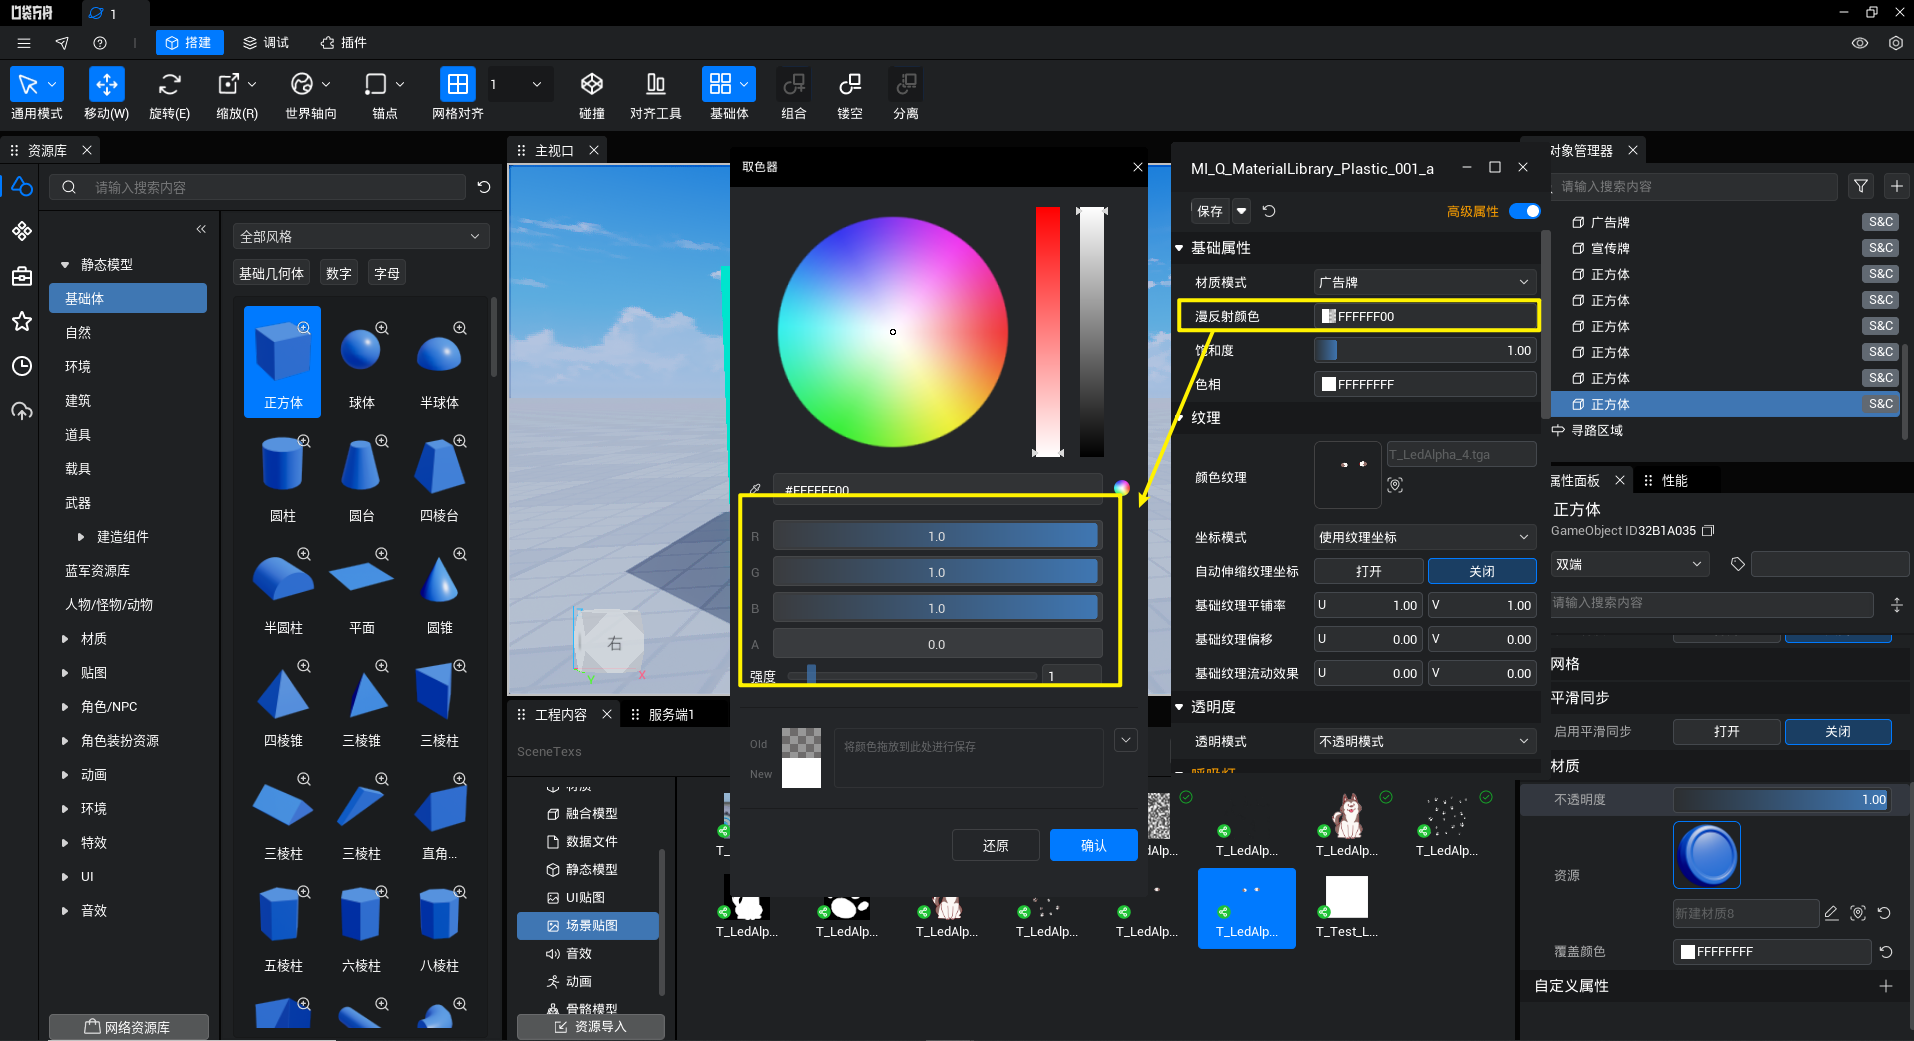Click the 通用模式 selection mode tool
1914x1041 pixels.
click(x=37, y=95)
